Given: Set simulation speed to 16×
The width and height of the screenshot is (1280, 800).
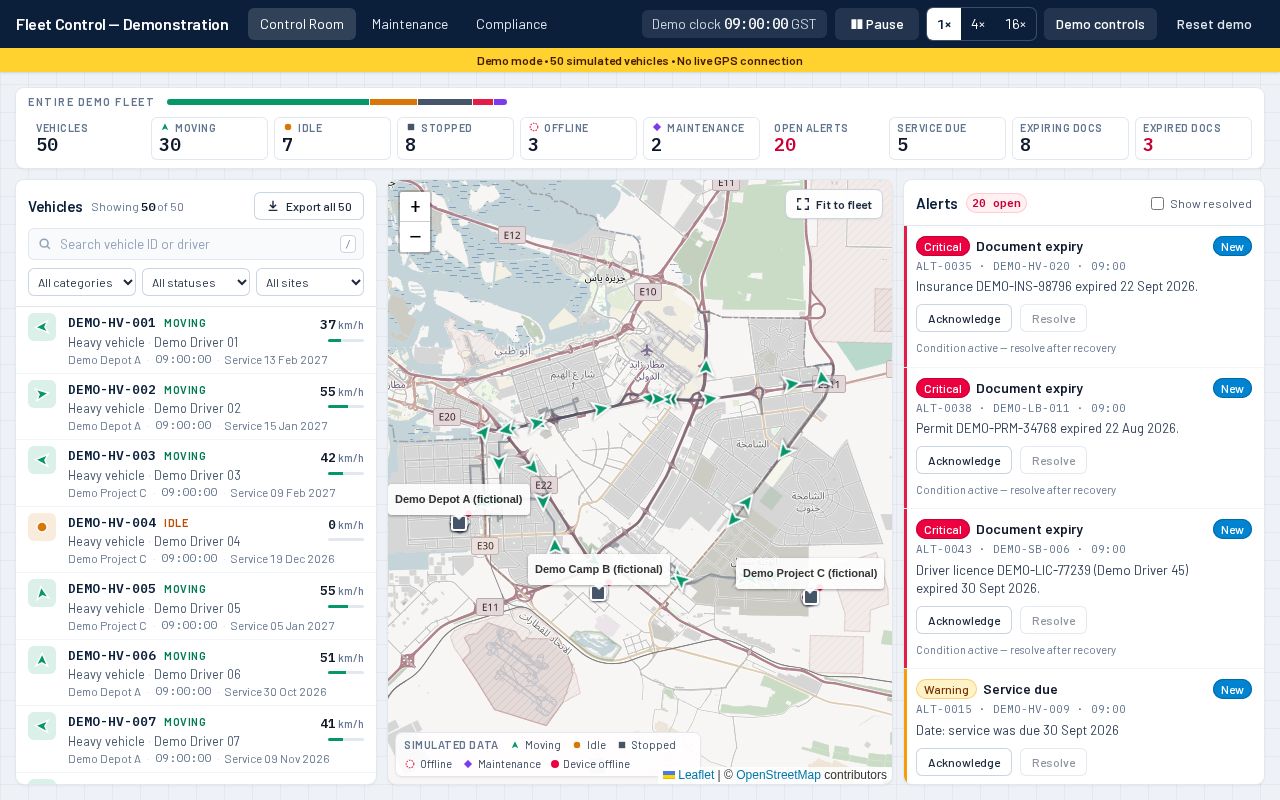Looking at the screenshot, I should point(1015,24).
